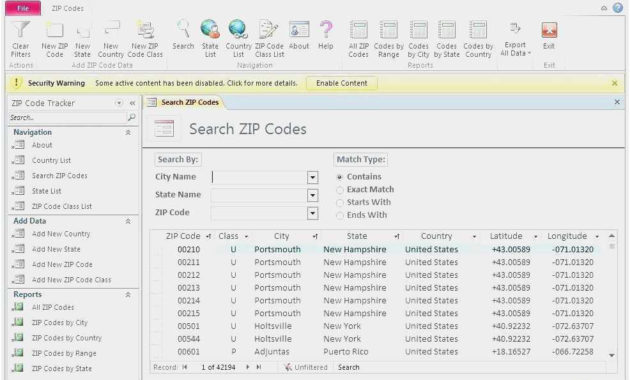Screen dimensions: 630x380
Task: Go to first record navigation arrow
Action: [x=184, y=367]
